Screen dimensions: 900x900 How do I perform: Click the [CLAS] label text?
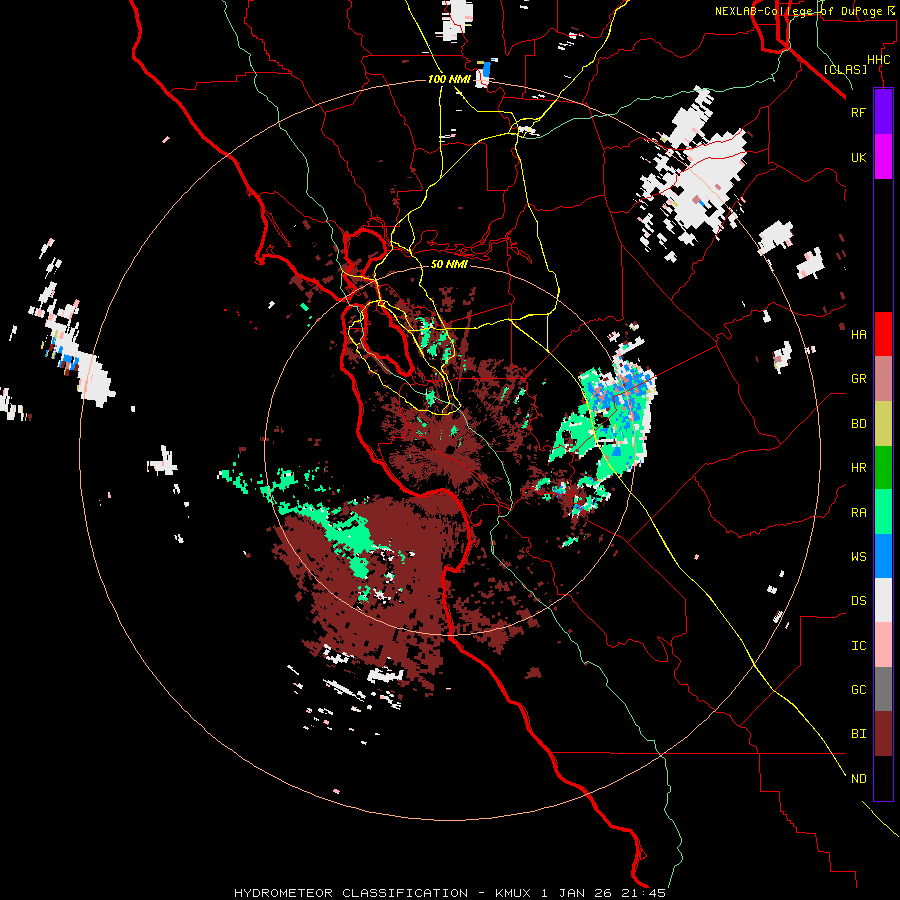[845, 70]
